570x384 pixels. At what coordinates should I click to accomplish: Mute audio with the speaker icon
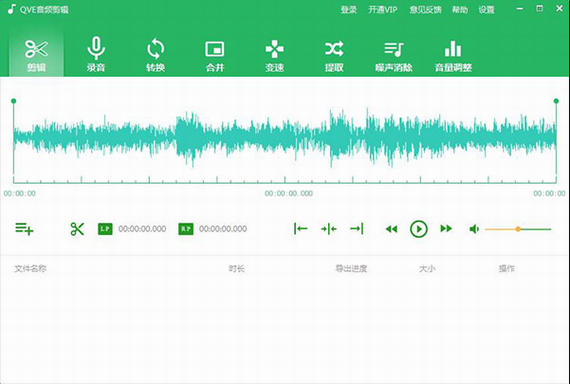coord(474,229)
